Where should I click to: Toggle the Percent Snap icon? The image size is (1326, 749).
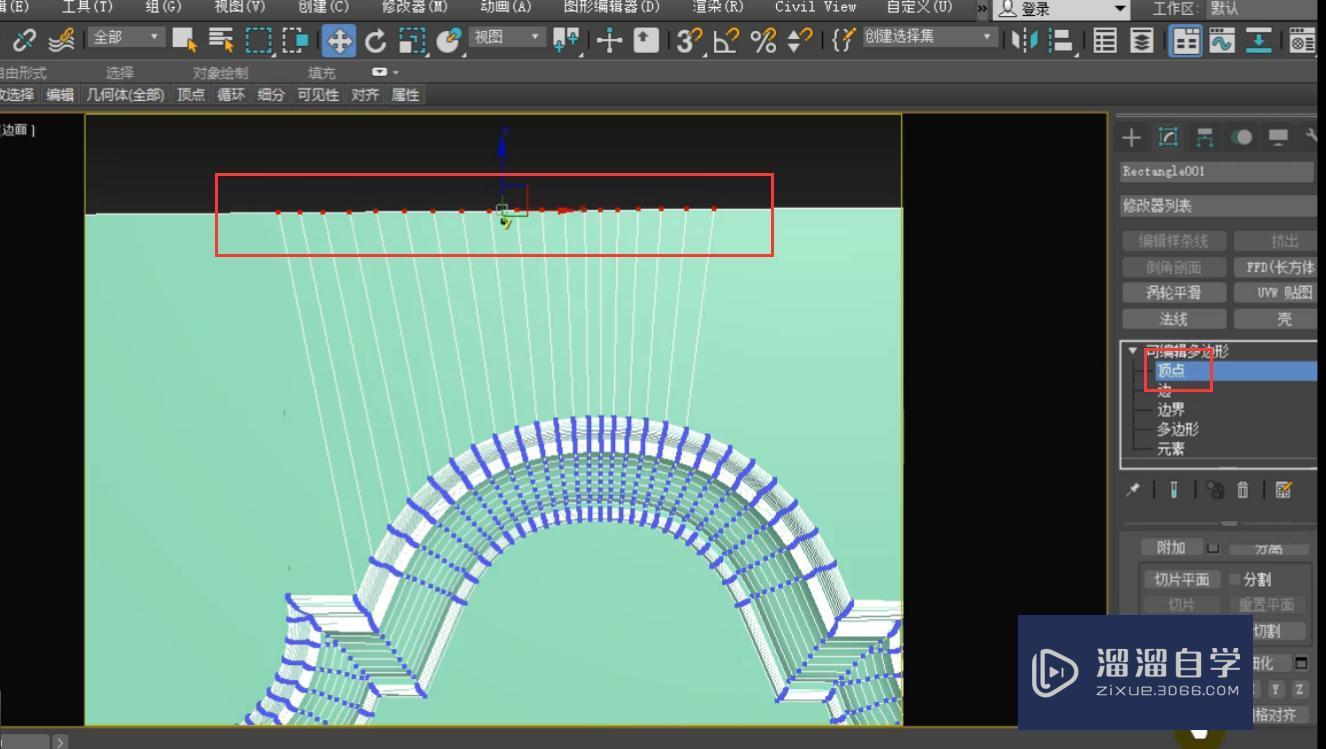(763, 40)
